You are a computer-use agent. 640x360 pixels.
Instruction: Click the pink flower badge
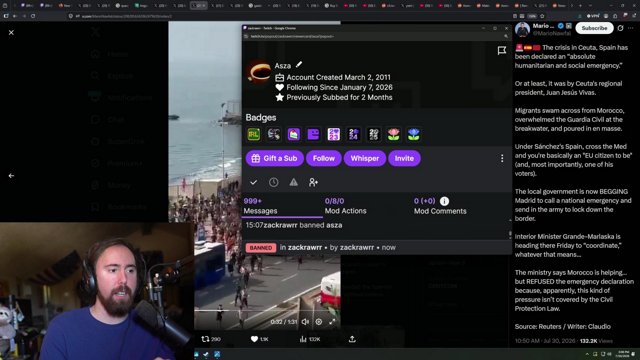pos(393,134)
